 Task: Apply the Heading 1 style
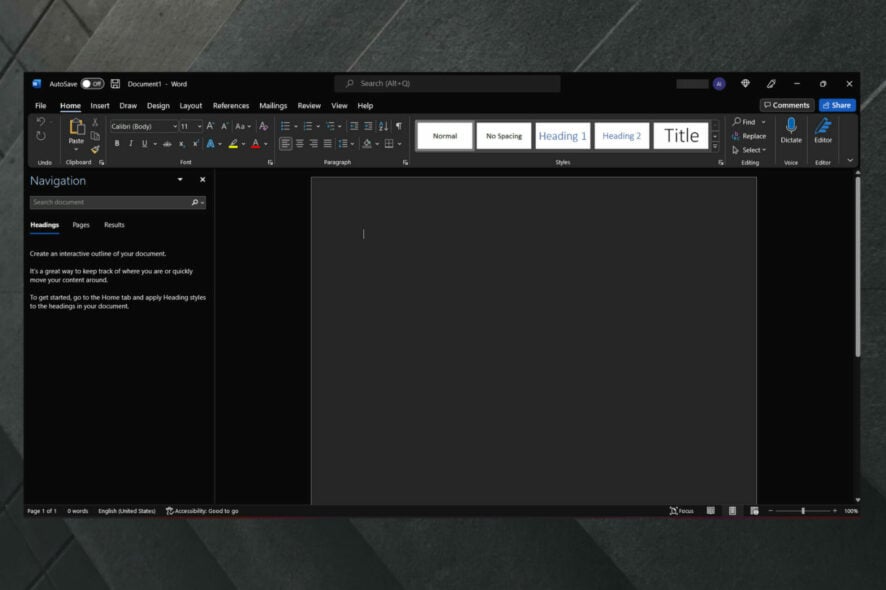point(562,136)
